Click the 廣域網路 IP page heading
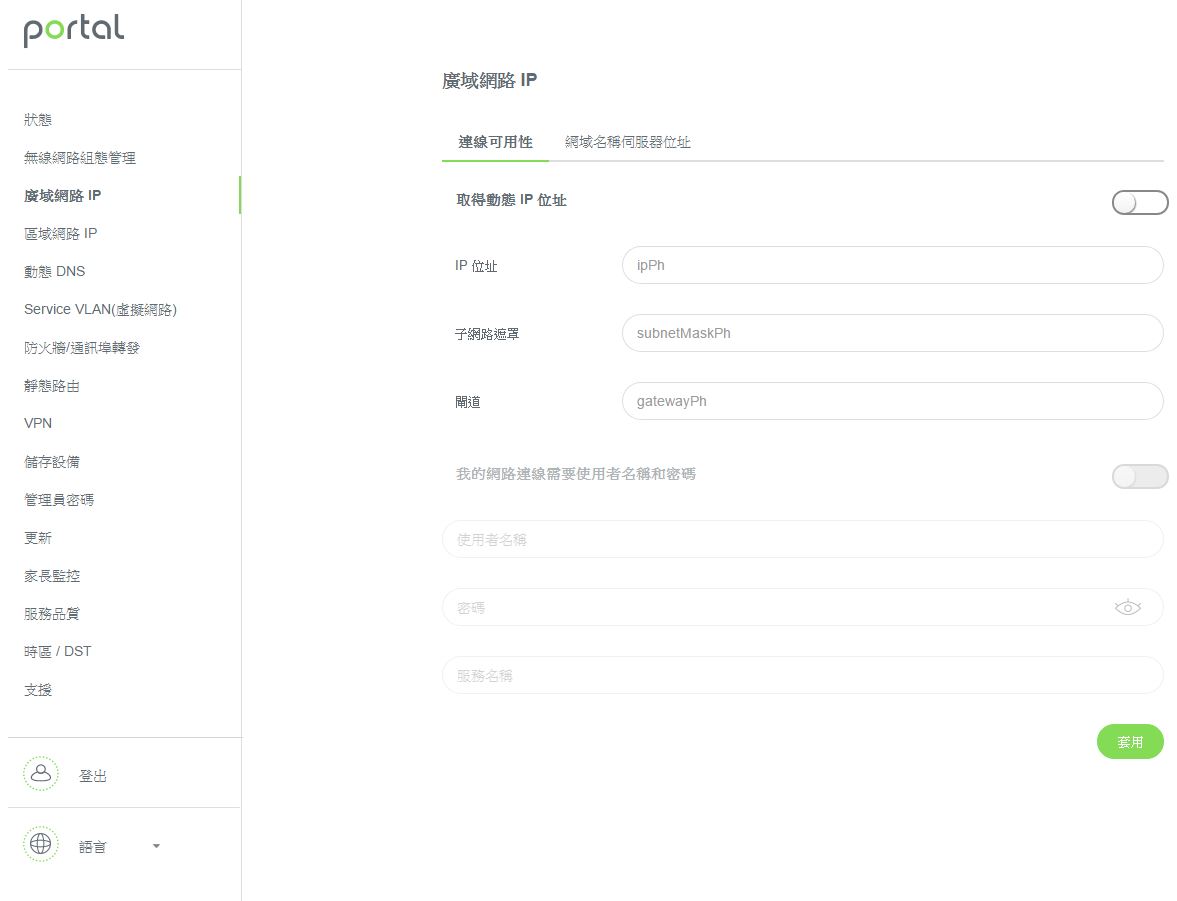Screen dimensions: 1177x901 (489, 80)
